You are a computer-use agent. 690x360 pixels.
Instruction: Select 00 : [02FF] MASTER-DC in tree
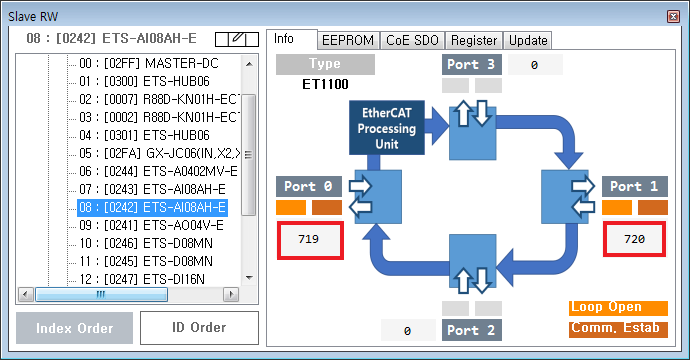click(149, 63)
